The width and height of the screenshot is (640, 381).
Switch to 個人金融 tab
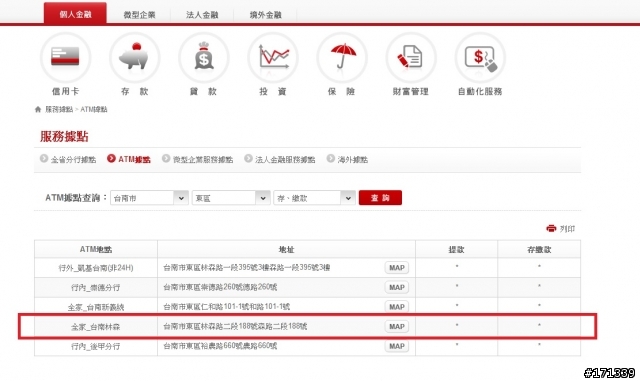(x=76, y=14)
